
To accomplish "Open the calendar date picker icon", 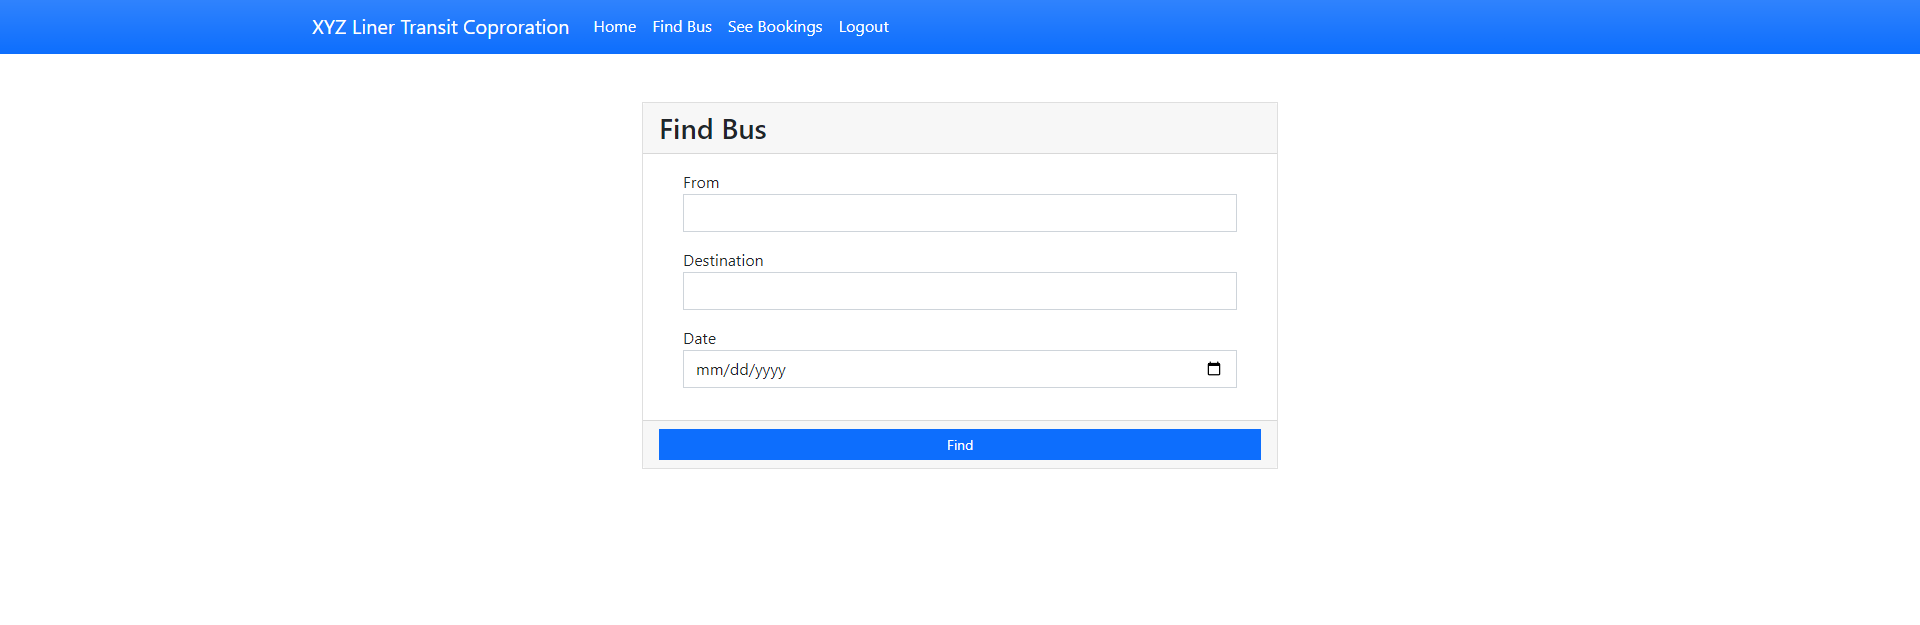I will (1213, 369).
